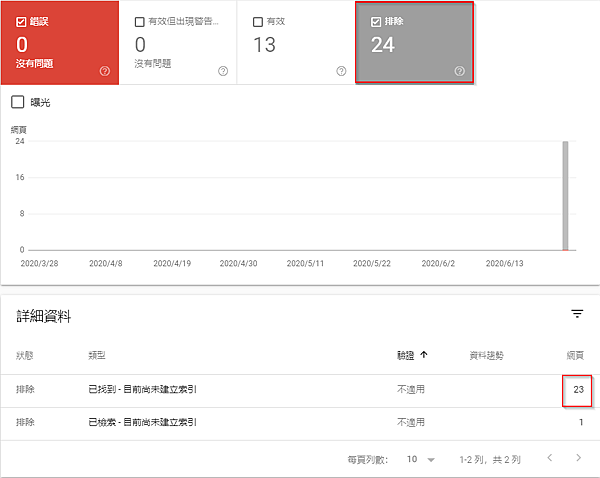Click the sort arrow beside 驗證
Image resolution: width=600 pixels, height=478 pixels.
pyautogui.click(x=424, y=354)
